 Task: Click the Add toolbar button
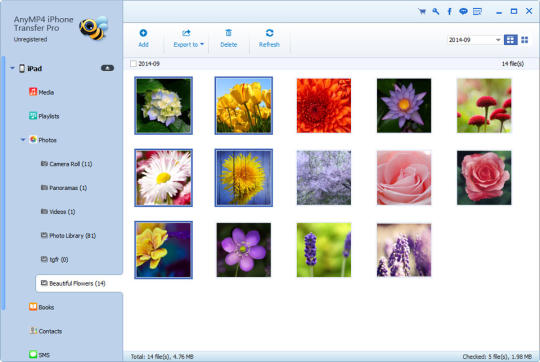143,38
